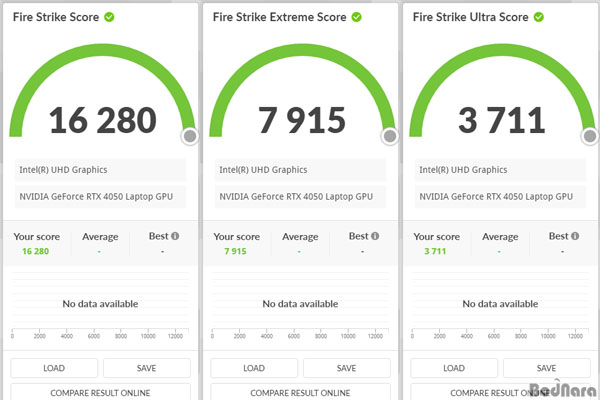Click the green 7 915 value under Your score
This screenshot has width=600, height=400.
(235, 251)
